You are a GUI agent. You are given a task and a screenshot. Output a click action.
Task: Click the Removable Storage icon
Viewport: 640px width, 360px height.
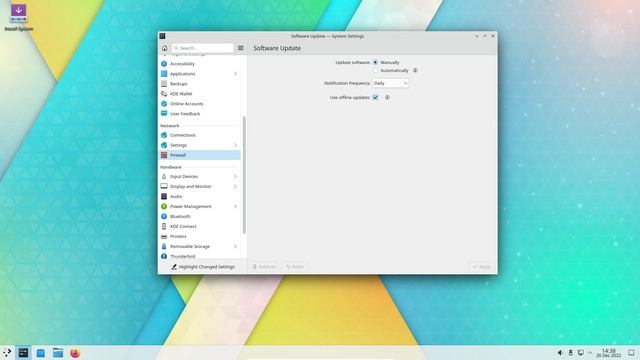coord(164,247)
